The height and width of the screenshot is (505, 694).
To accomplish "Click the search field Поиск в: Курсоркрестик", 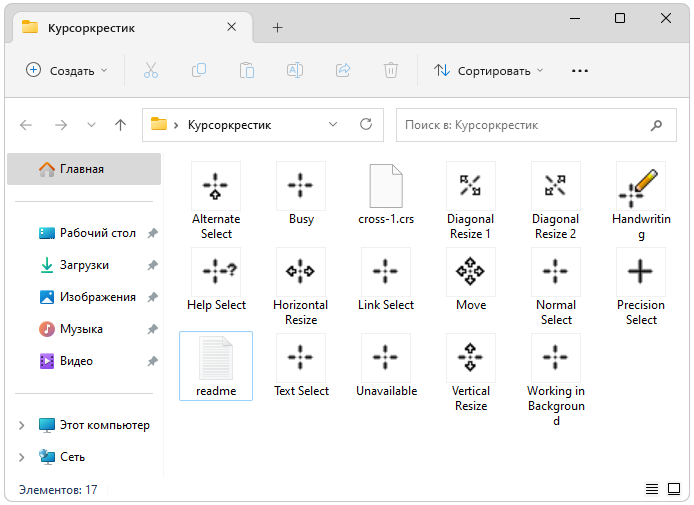I will tap(536, 125).
